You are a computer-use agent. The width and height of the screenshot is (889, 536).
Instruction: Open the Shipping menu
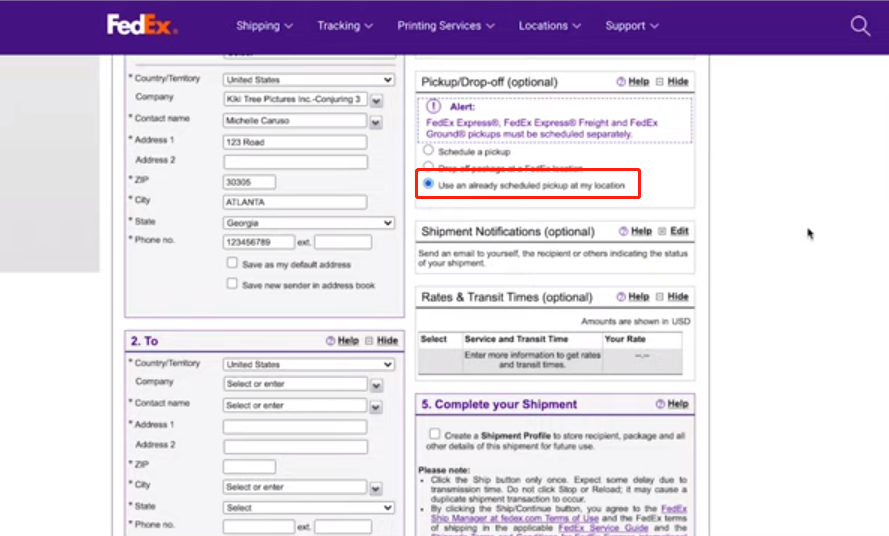pyautogui.click(x=264, y=26)
